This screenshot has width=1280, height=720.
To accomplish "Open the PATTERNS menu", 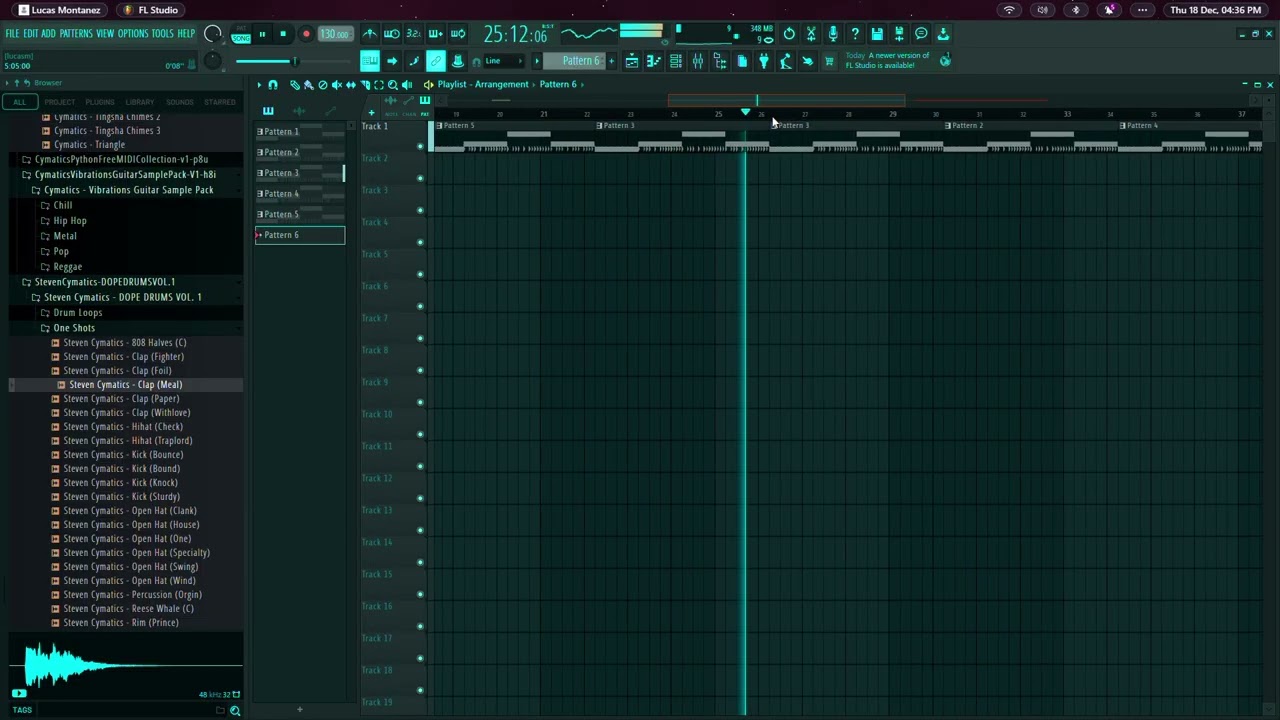I will 76,34.
